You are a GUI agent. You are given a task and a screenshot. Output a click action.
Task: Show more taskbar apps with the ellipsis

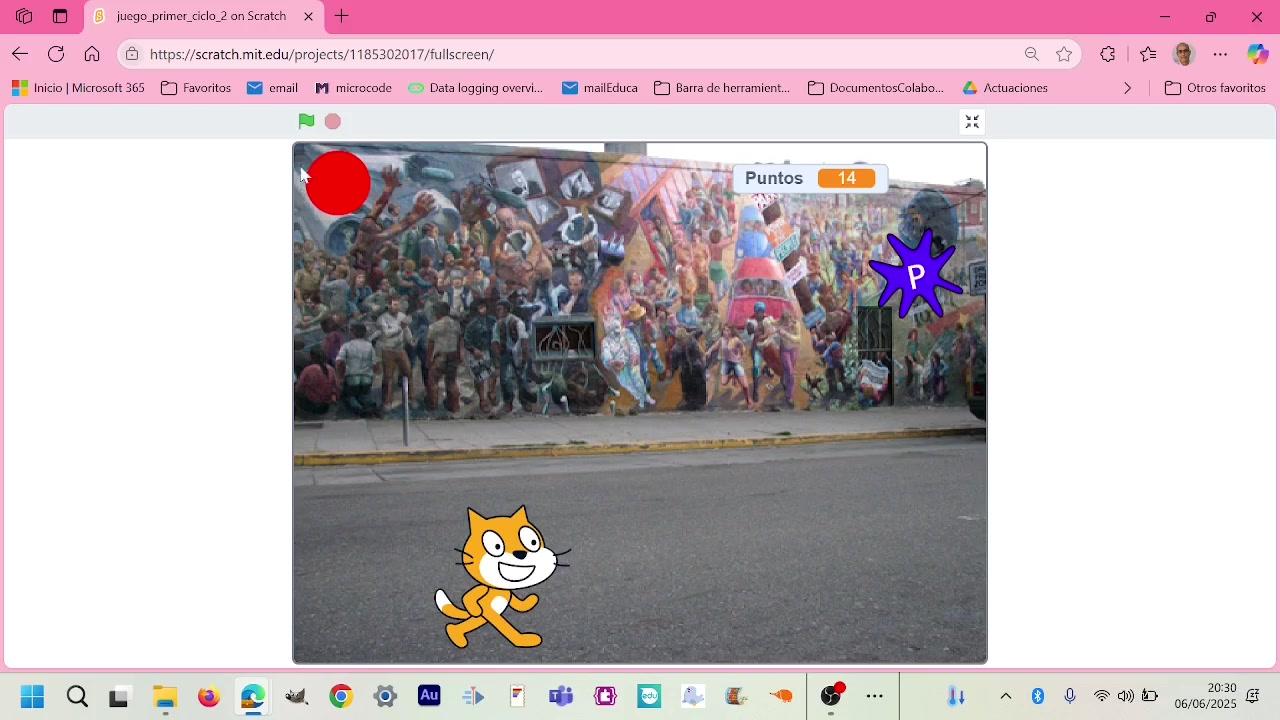(x=875, y=696)
